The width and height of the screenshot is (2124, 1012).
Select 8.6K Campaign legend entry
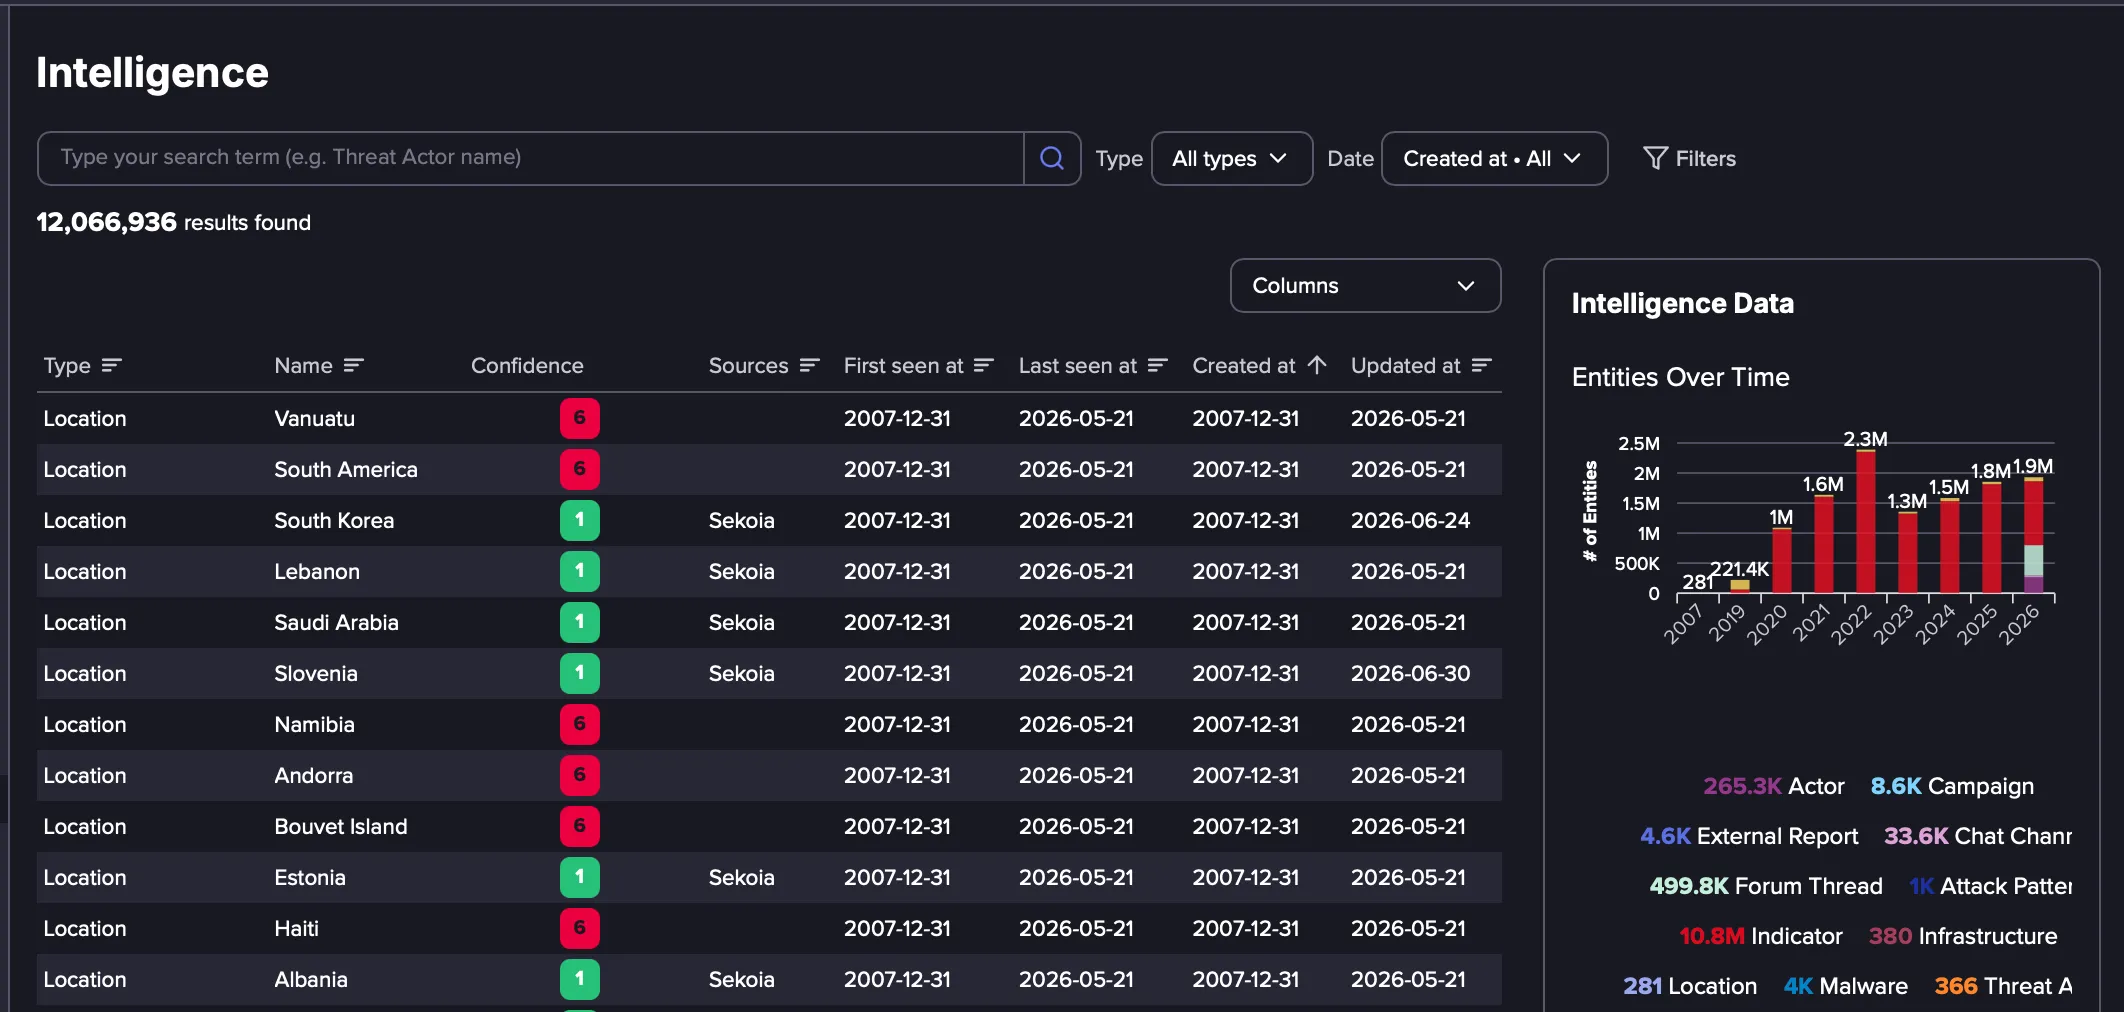pyautogui.click(x=1952, y=786)
